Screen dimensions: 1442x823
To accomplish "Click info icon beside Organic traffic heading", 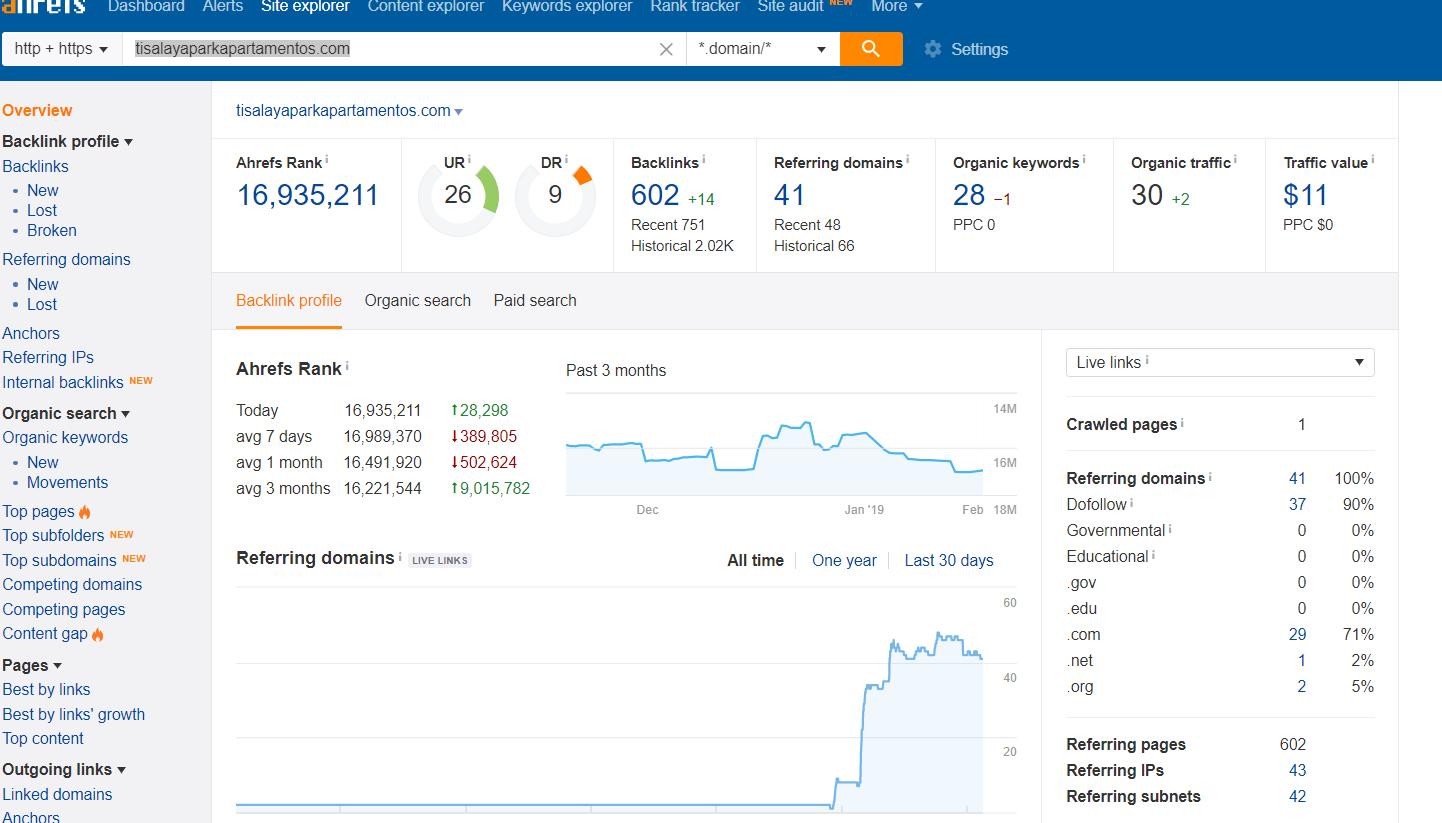I will [1236, 160].
